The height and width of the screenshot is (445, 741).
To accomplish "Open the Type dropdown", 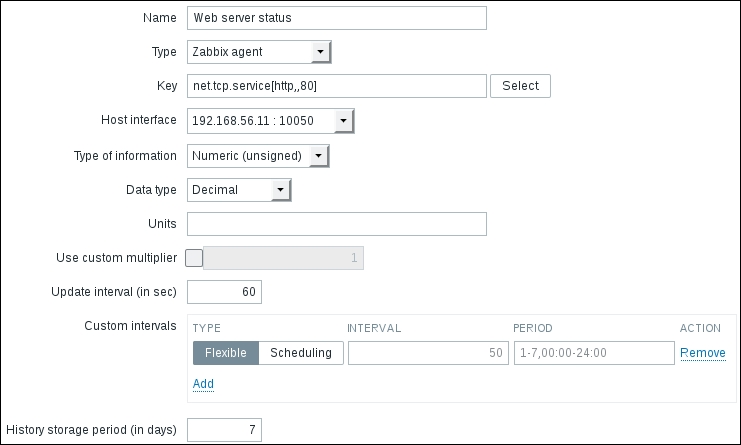I will [258, 52].
